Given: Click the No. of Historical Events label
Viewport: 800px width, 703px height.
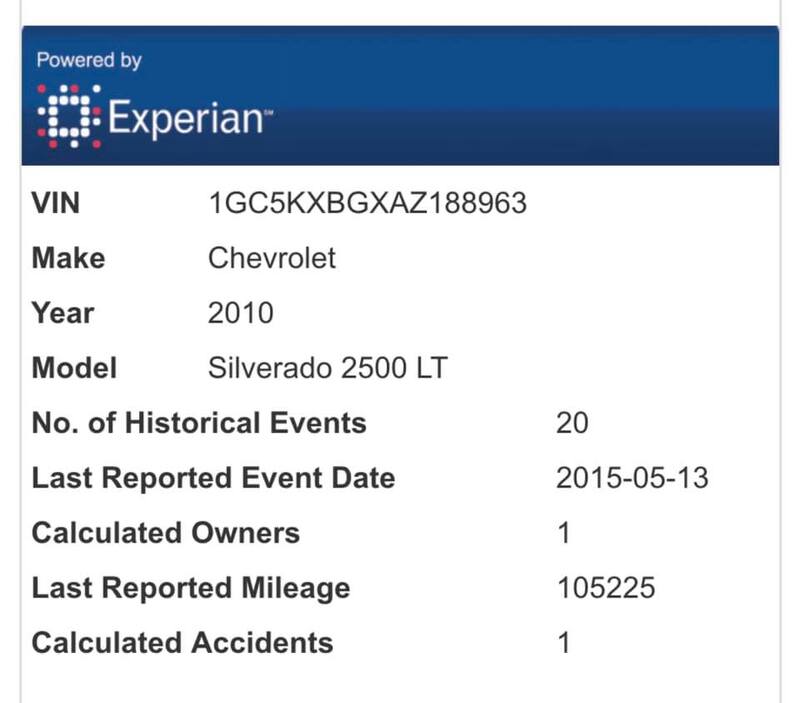Looking at the screenshot, I should 199,423.
